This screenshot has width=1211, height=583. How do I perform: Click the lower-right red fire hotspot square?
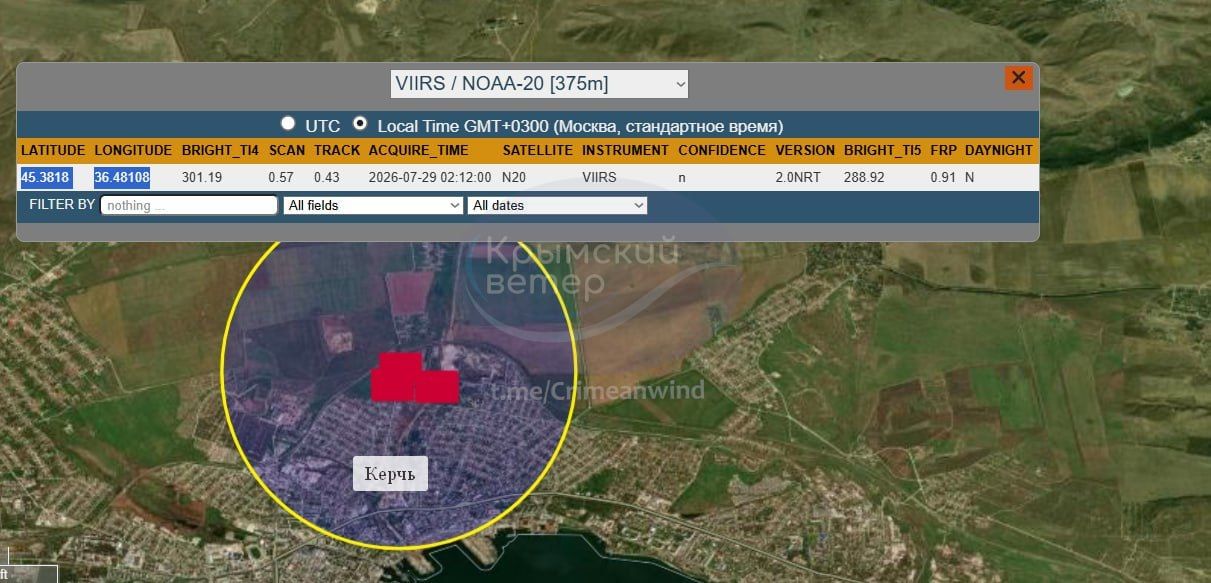[436, 387]
